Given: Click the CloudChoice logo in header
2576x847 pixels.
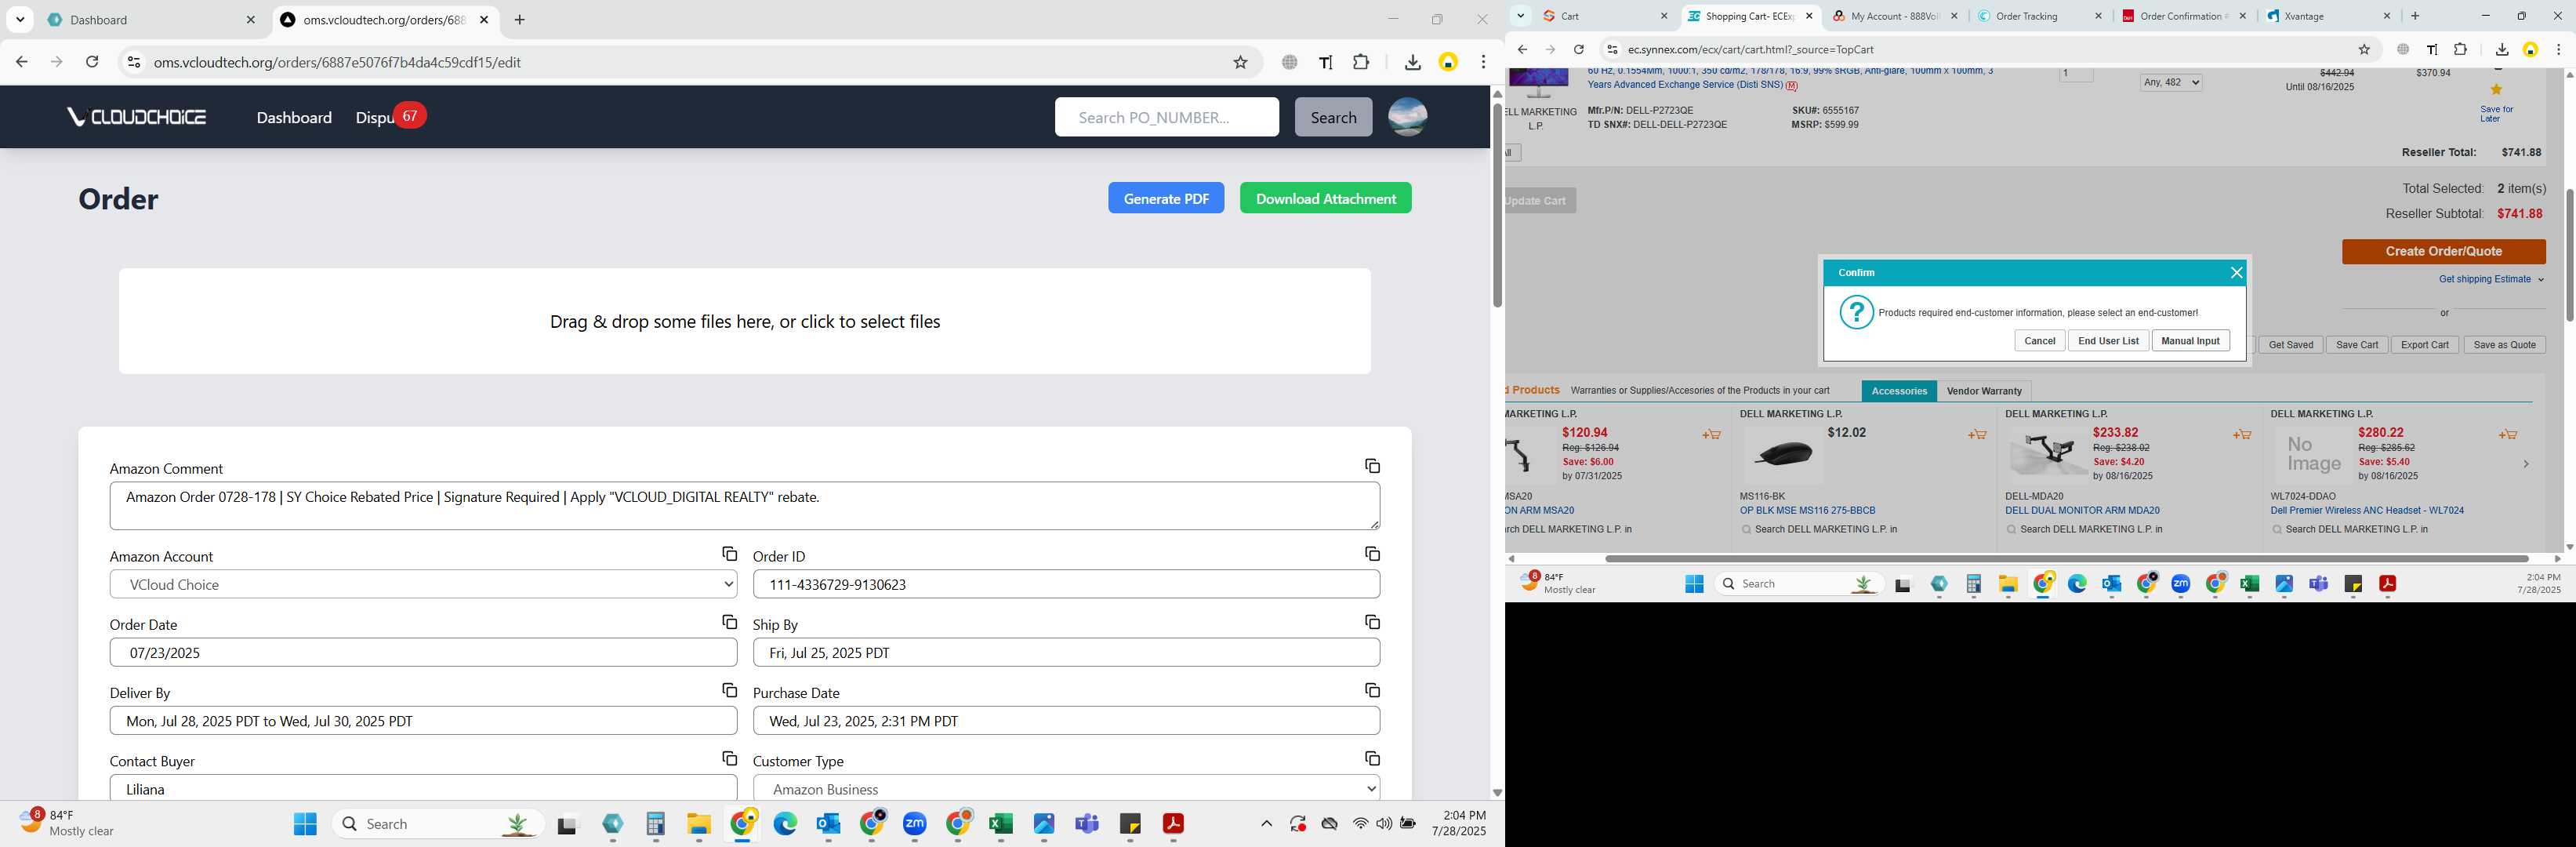Looking at the screenshot, I should (137, 117).
